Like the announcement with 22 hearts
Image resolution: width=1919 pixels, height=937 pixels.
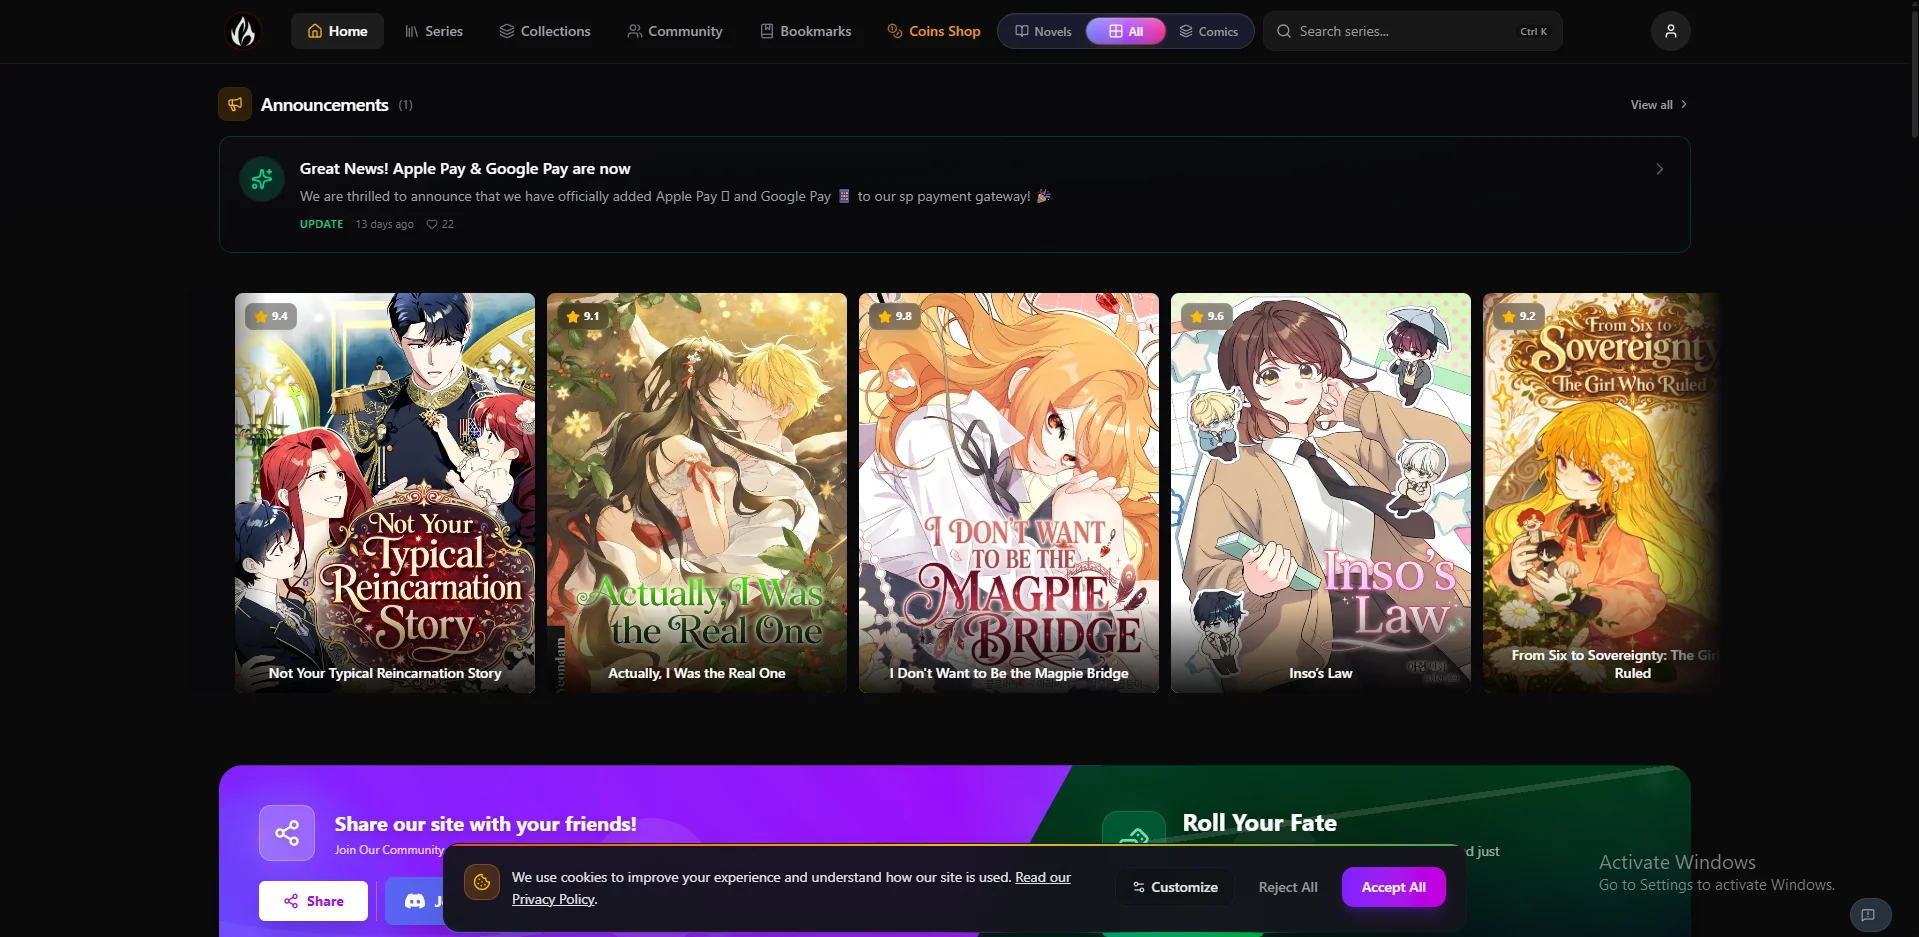point(440,224)
